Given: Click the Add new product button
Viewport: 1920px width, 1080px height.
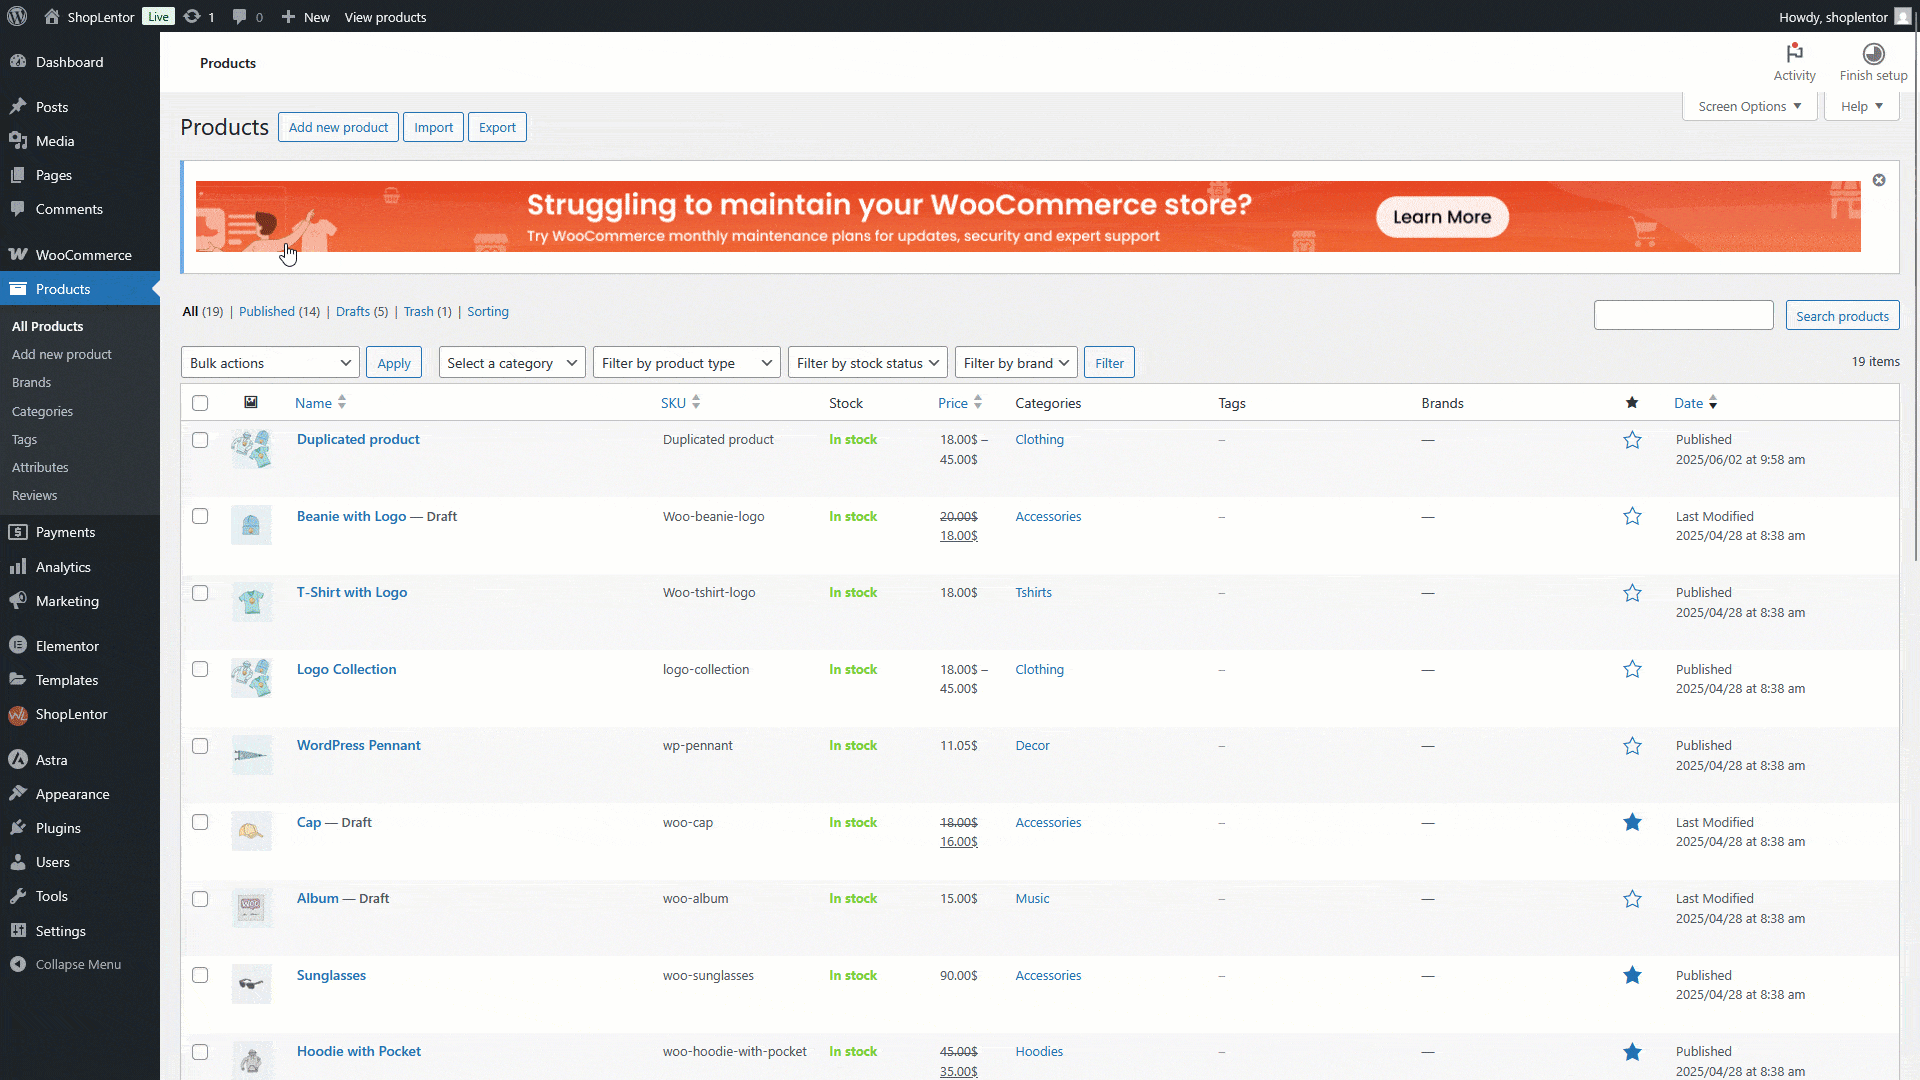Looking at the screenshot, I should click(338, 127).
